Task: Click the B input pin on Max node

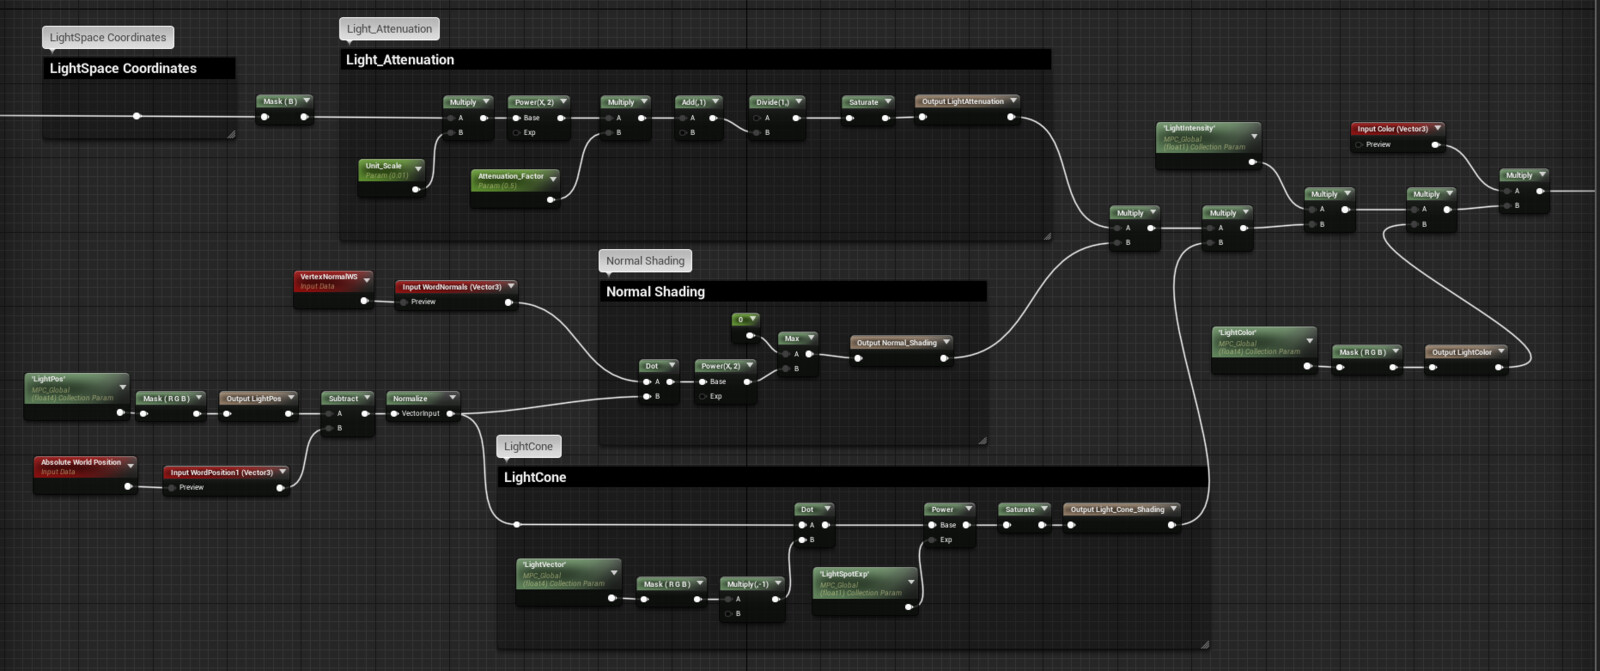Action: 787,369
